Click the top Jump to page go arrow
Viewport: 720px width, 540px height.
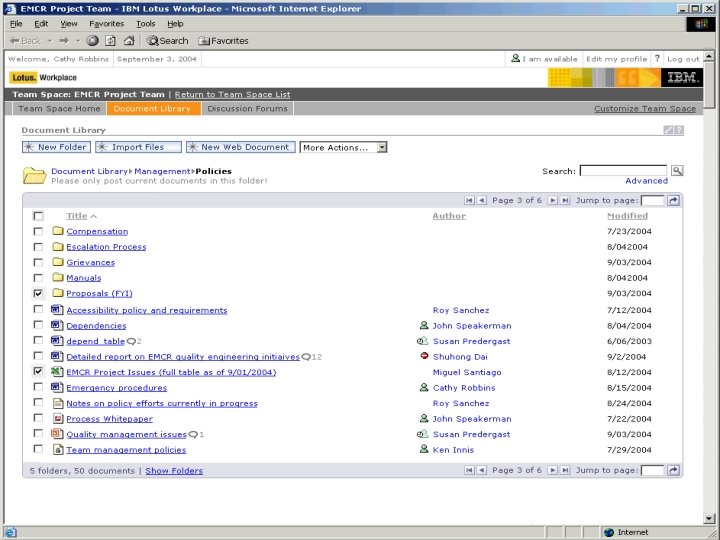673,200
